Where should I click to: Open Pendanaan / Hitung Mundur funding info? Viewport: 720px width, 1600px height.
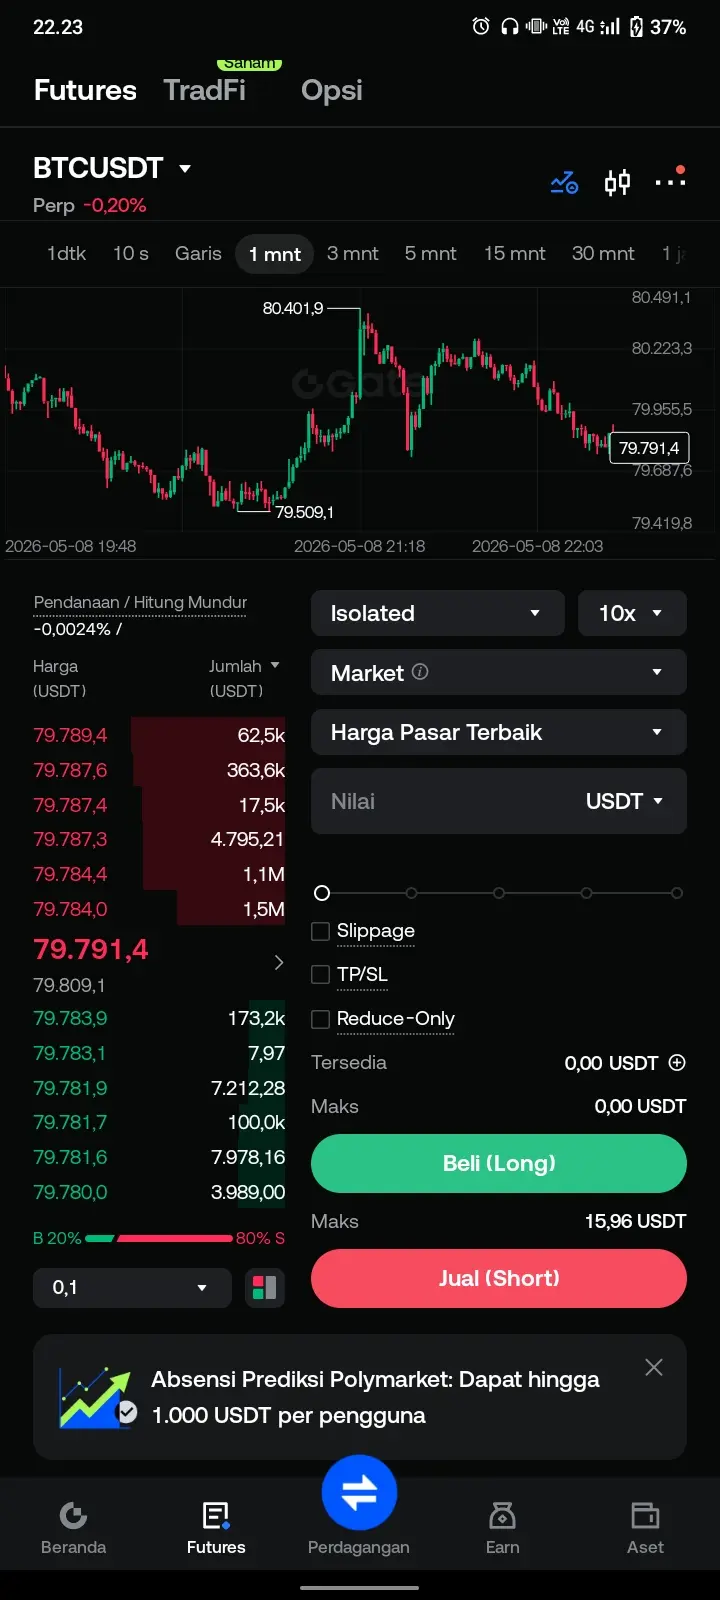pos(140,603)
